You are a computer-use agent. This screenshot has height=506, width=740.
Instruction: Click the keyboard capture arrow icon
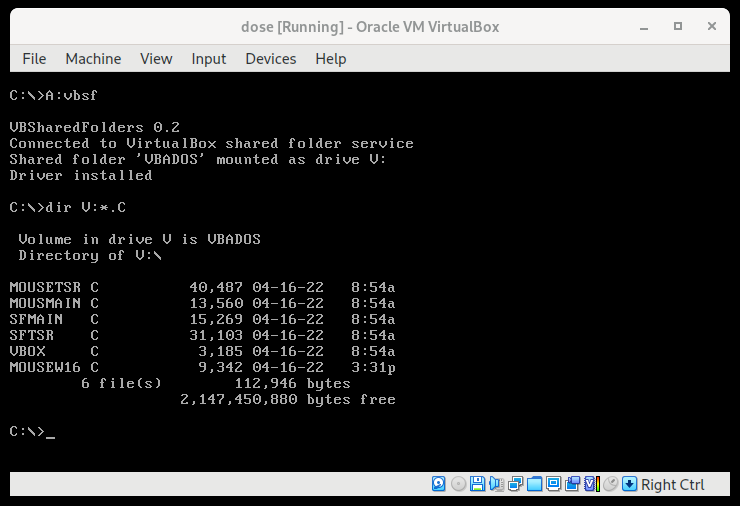click(x=630, y=484)
